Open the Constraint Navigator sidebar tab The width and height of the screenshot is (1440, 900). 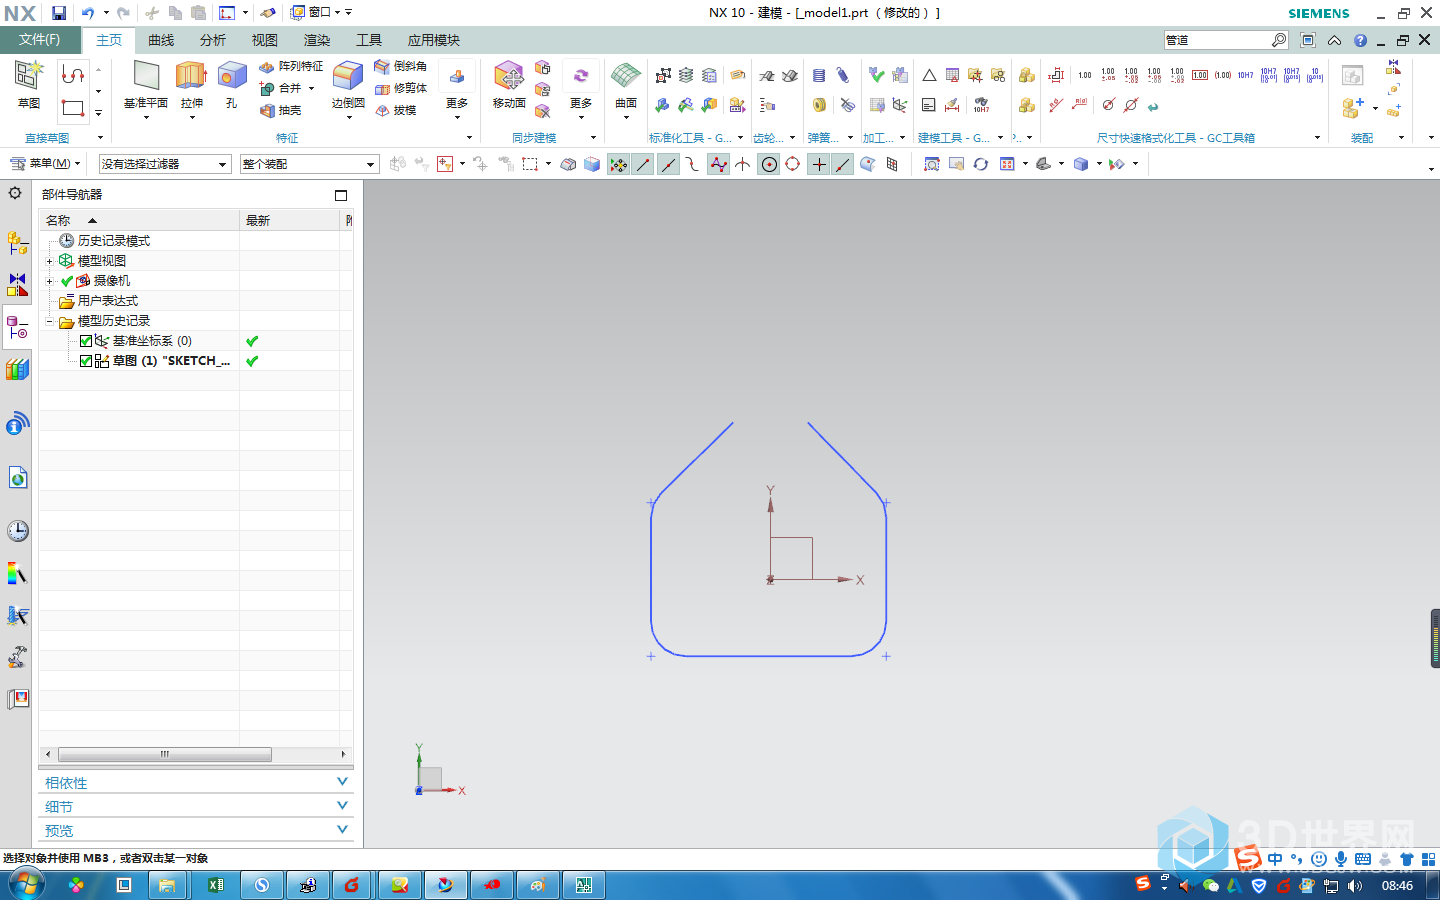pos(17,285)
